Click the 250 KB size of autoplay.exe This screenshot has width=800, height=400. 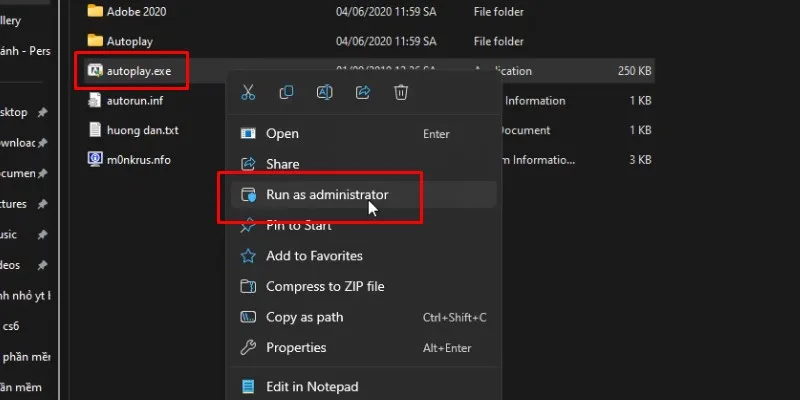(x=634, y=71)
